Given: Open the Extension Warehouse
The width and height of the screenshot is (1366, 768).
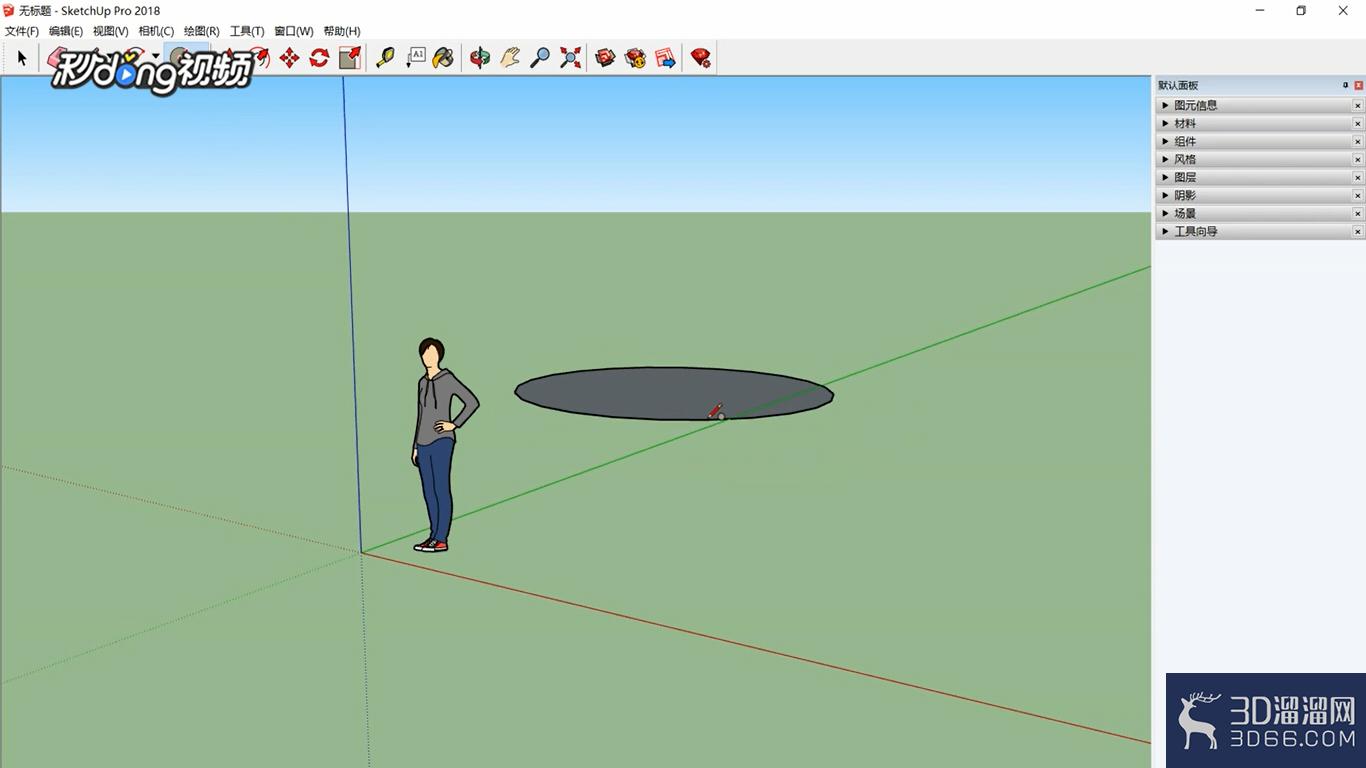Looking at the screenshot, I should pos(635,58).
